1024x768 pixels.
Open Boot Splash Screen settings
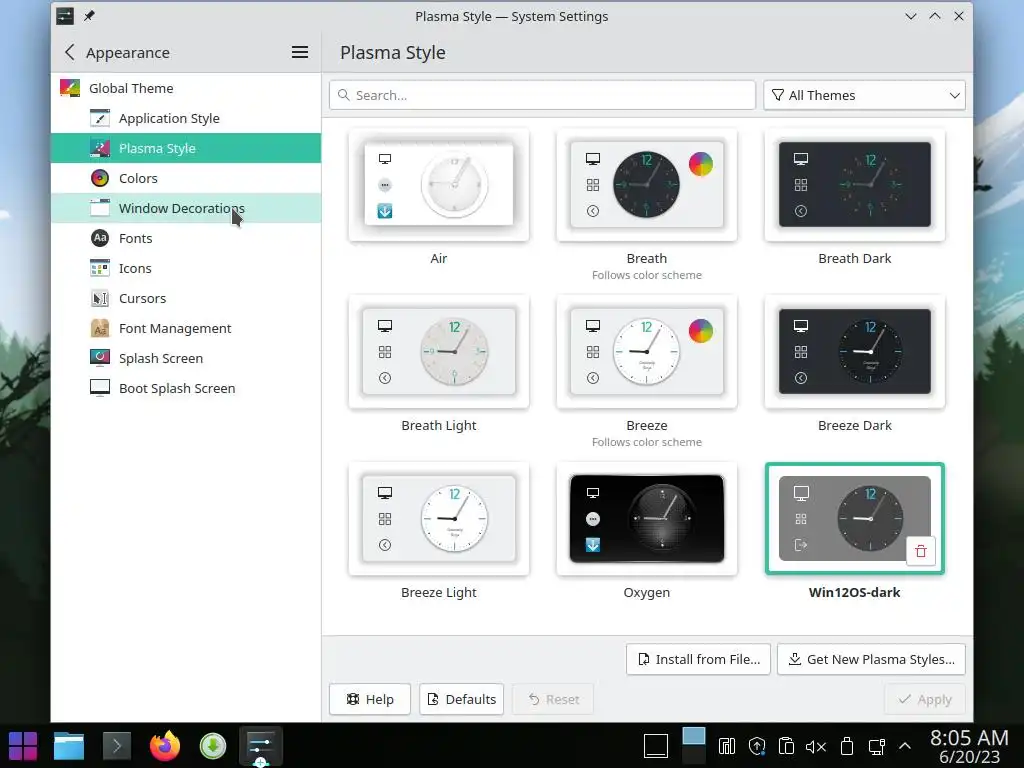tap(185, 389)
